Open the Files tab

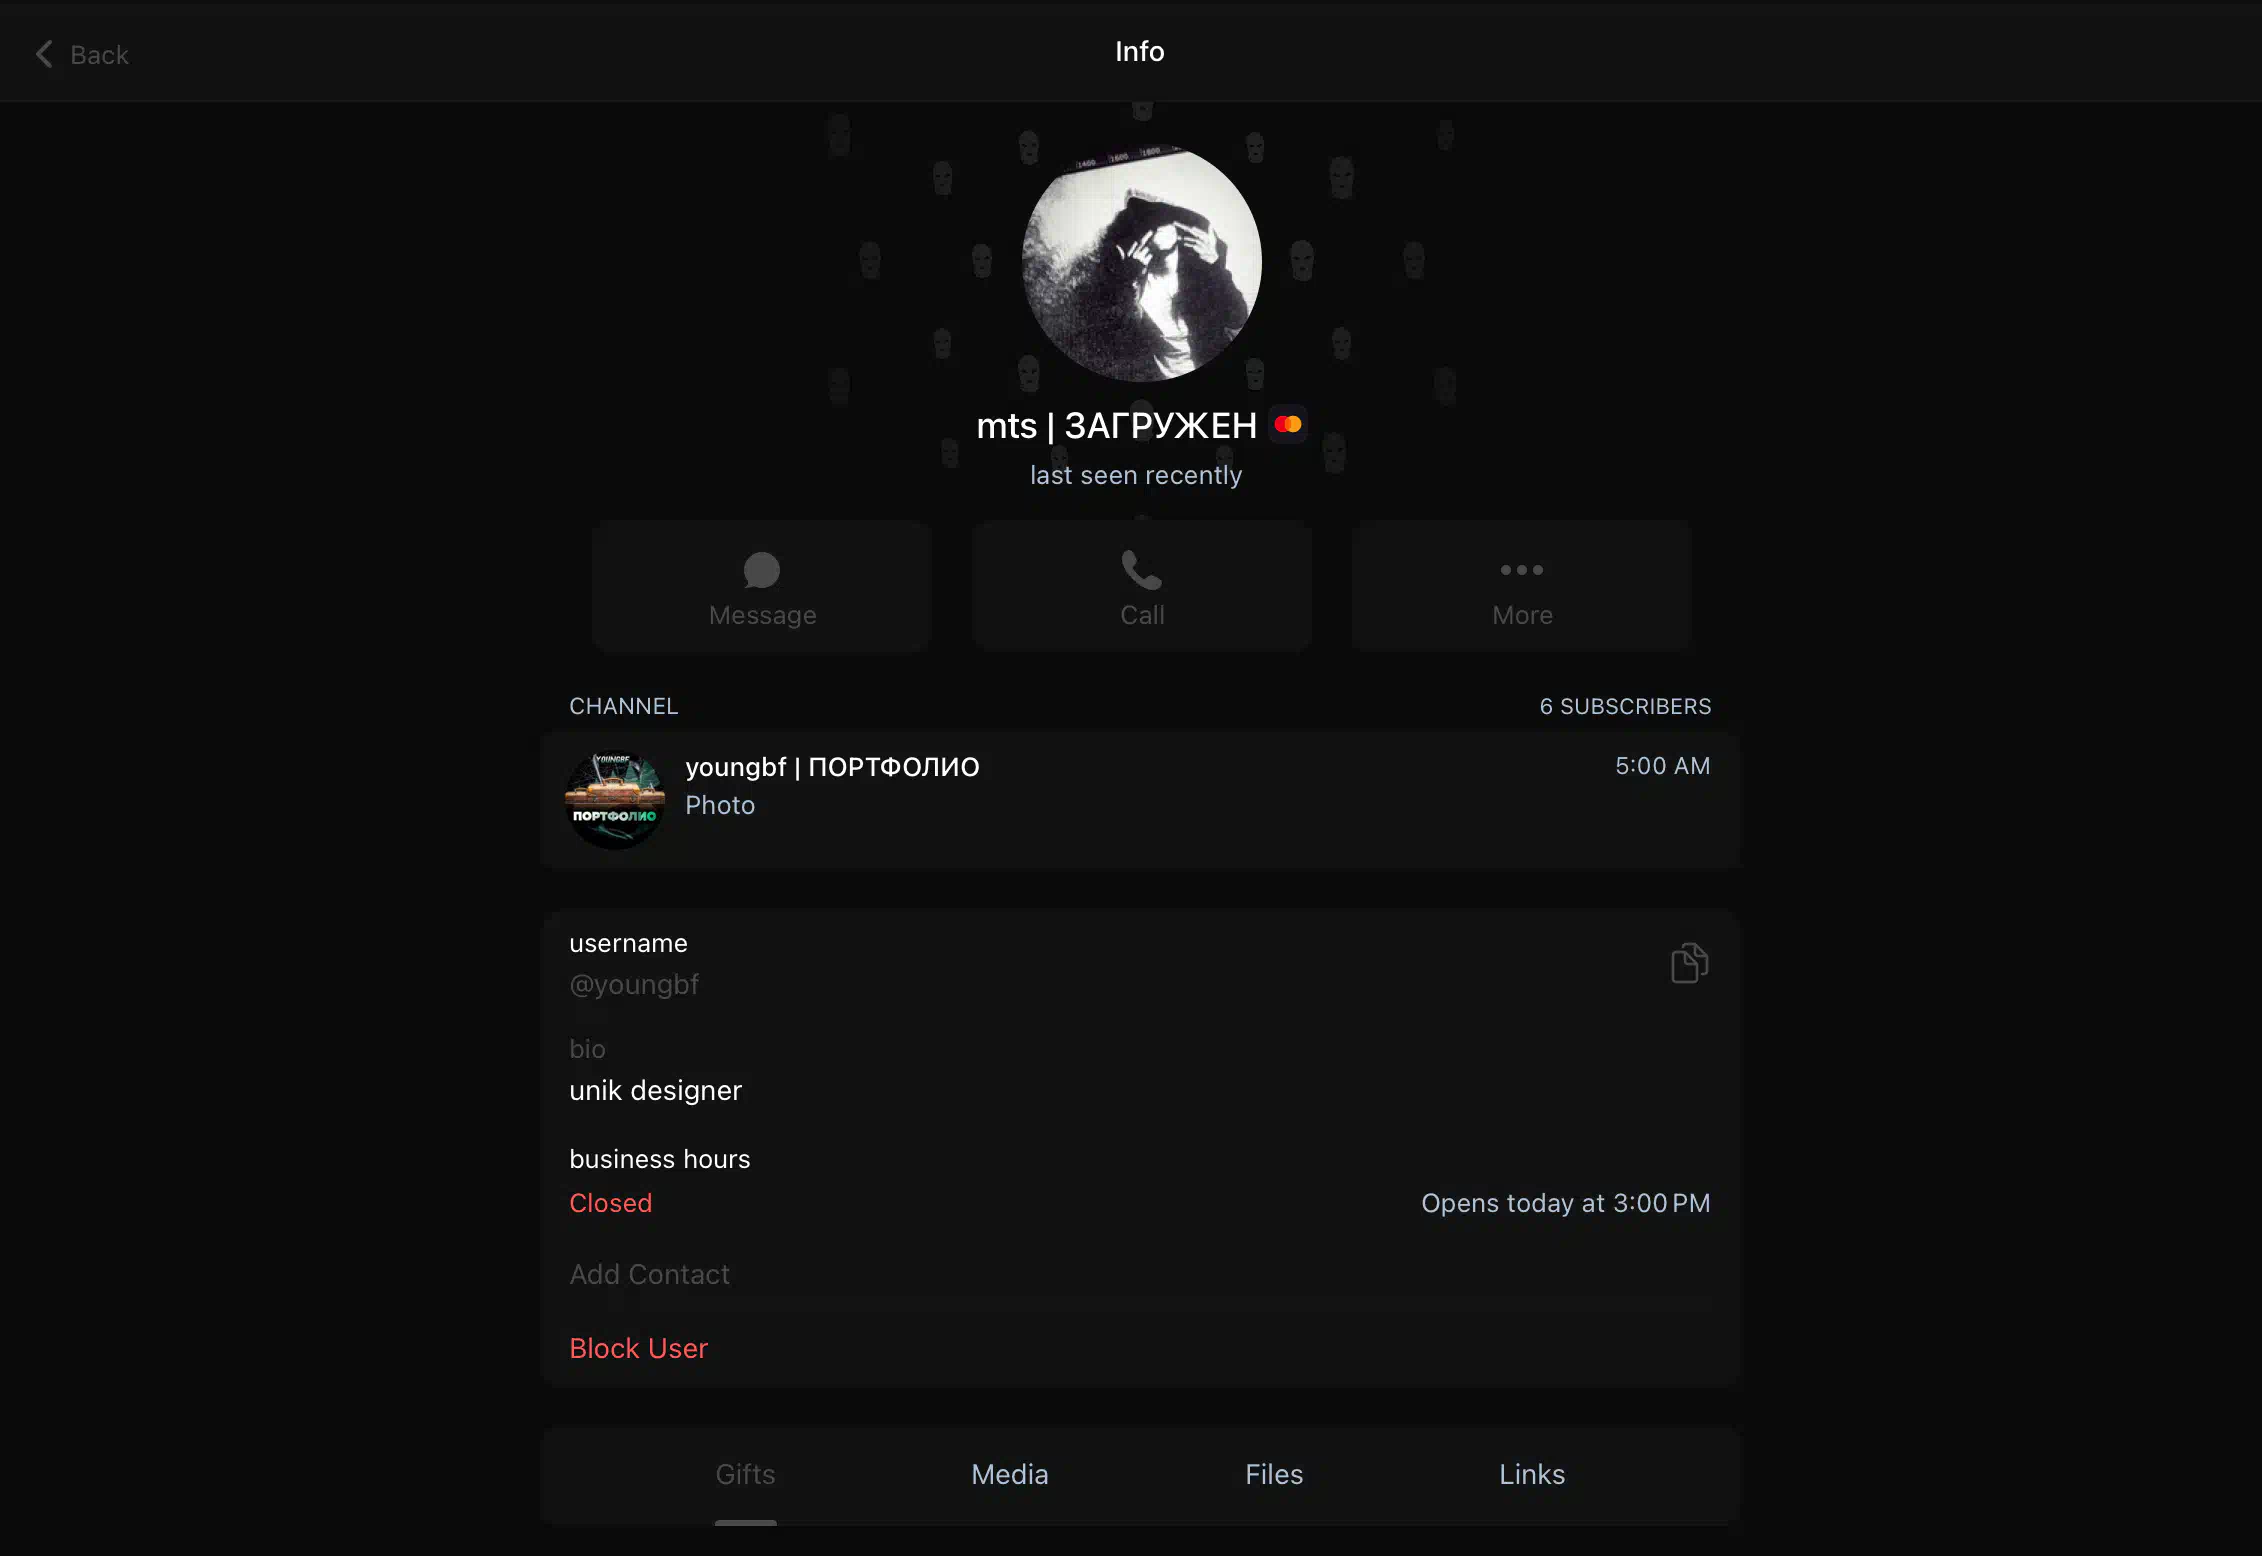point(1274,1474)
